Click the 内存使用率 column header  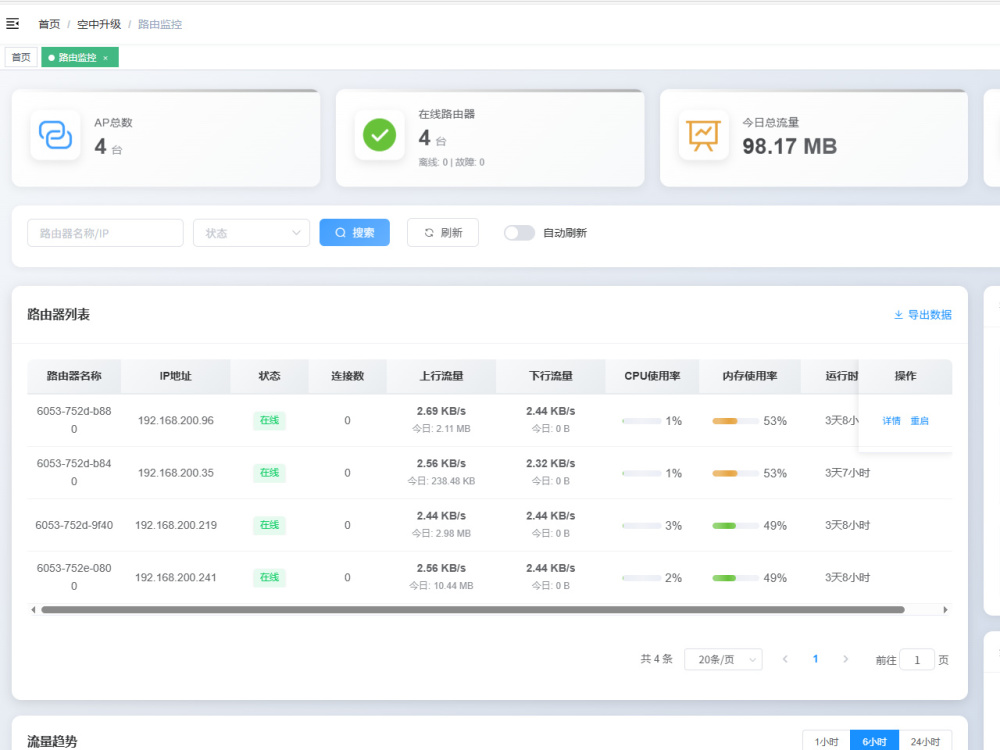pyautogui.click(x=749, y=376)
